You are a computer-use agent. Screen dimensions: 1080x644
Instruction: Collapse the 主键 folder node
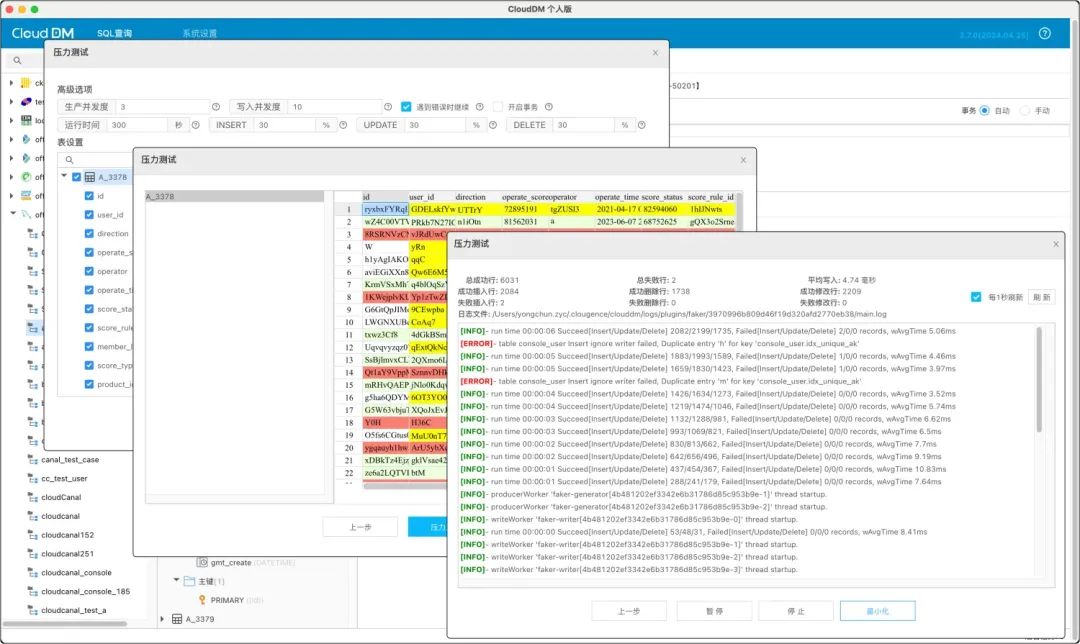pyautogui.click(x=176, y=581)
